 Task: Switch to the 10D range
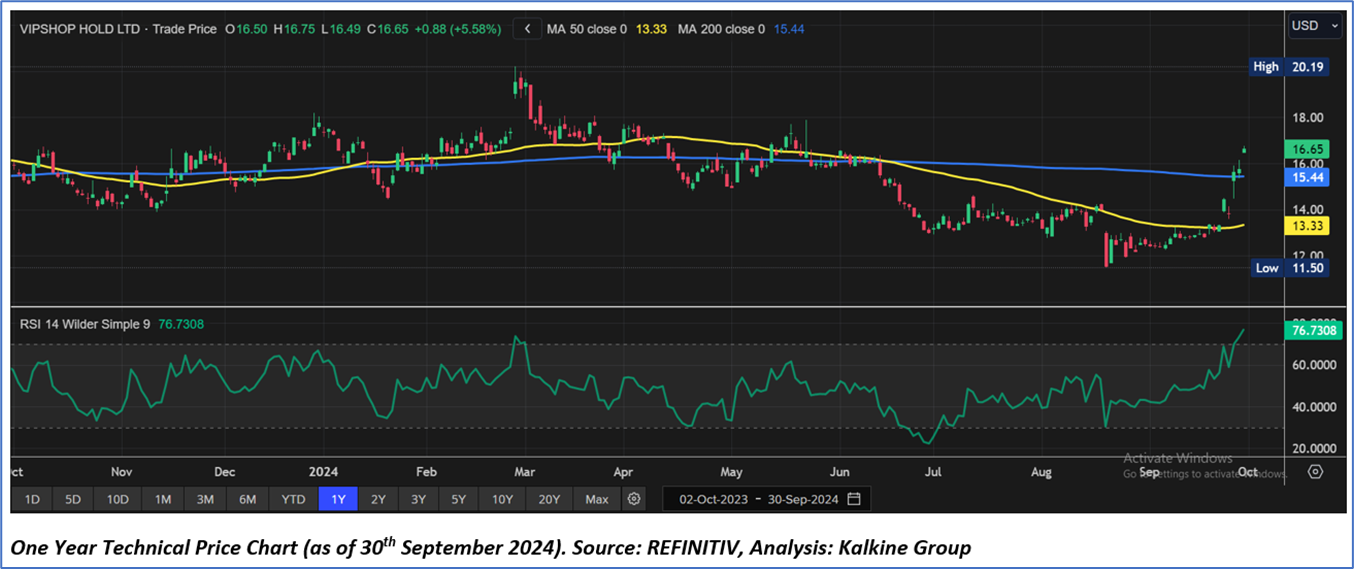[x=118, y=498]
